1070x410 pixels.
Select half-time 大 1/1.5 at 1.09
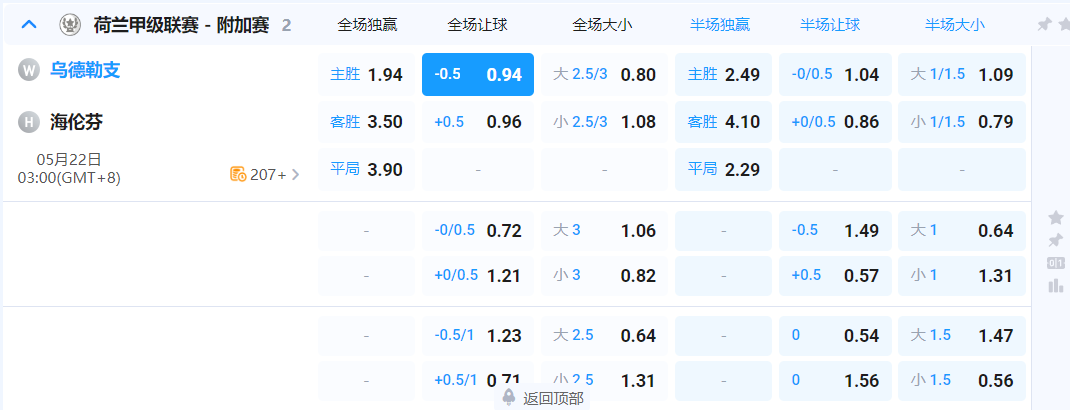tap(961, 74)
